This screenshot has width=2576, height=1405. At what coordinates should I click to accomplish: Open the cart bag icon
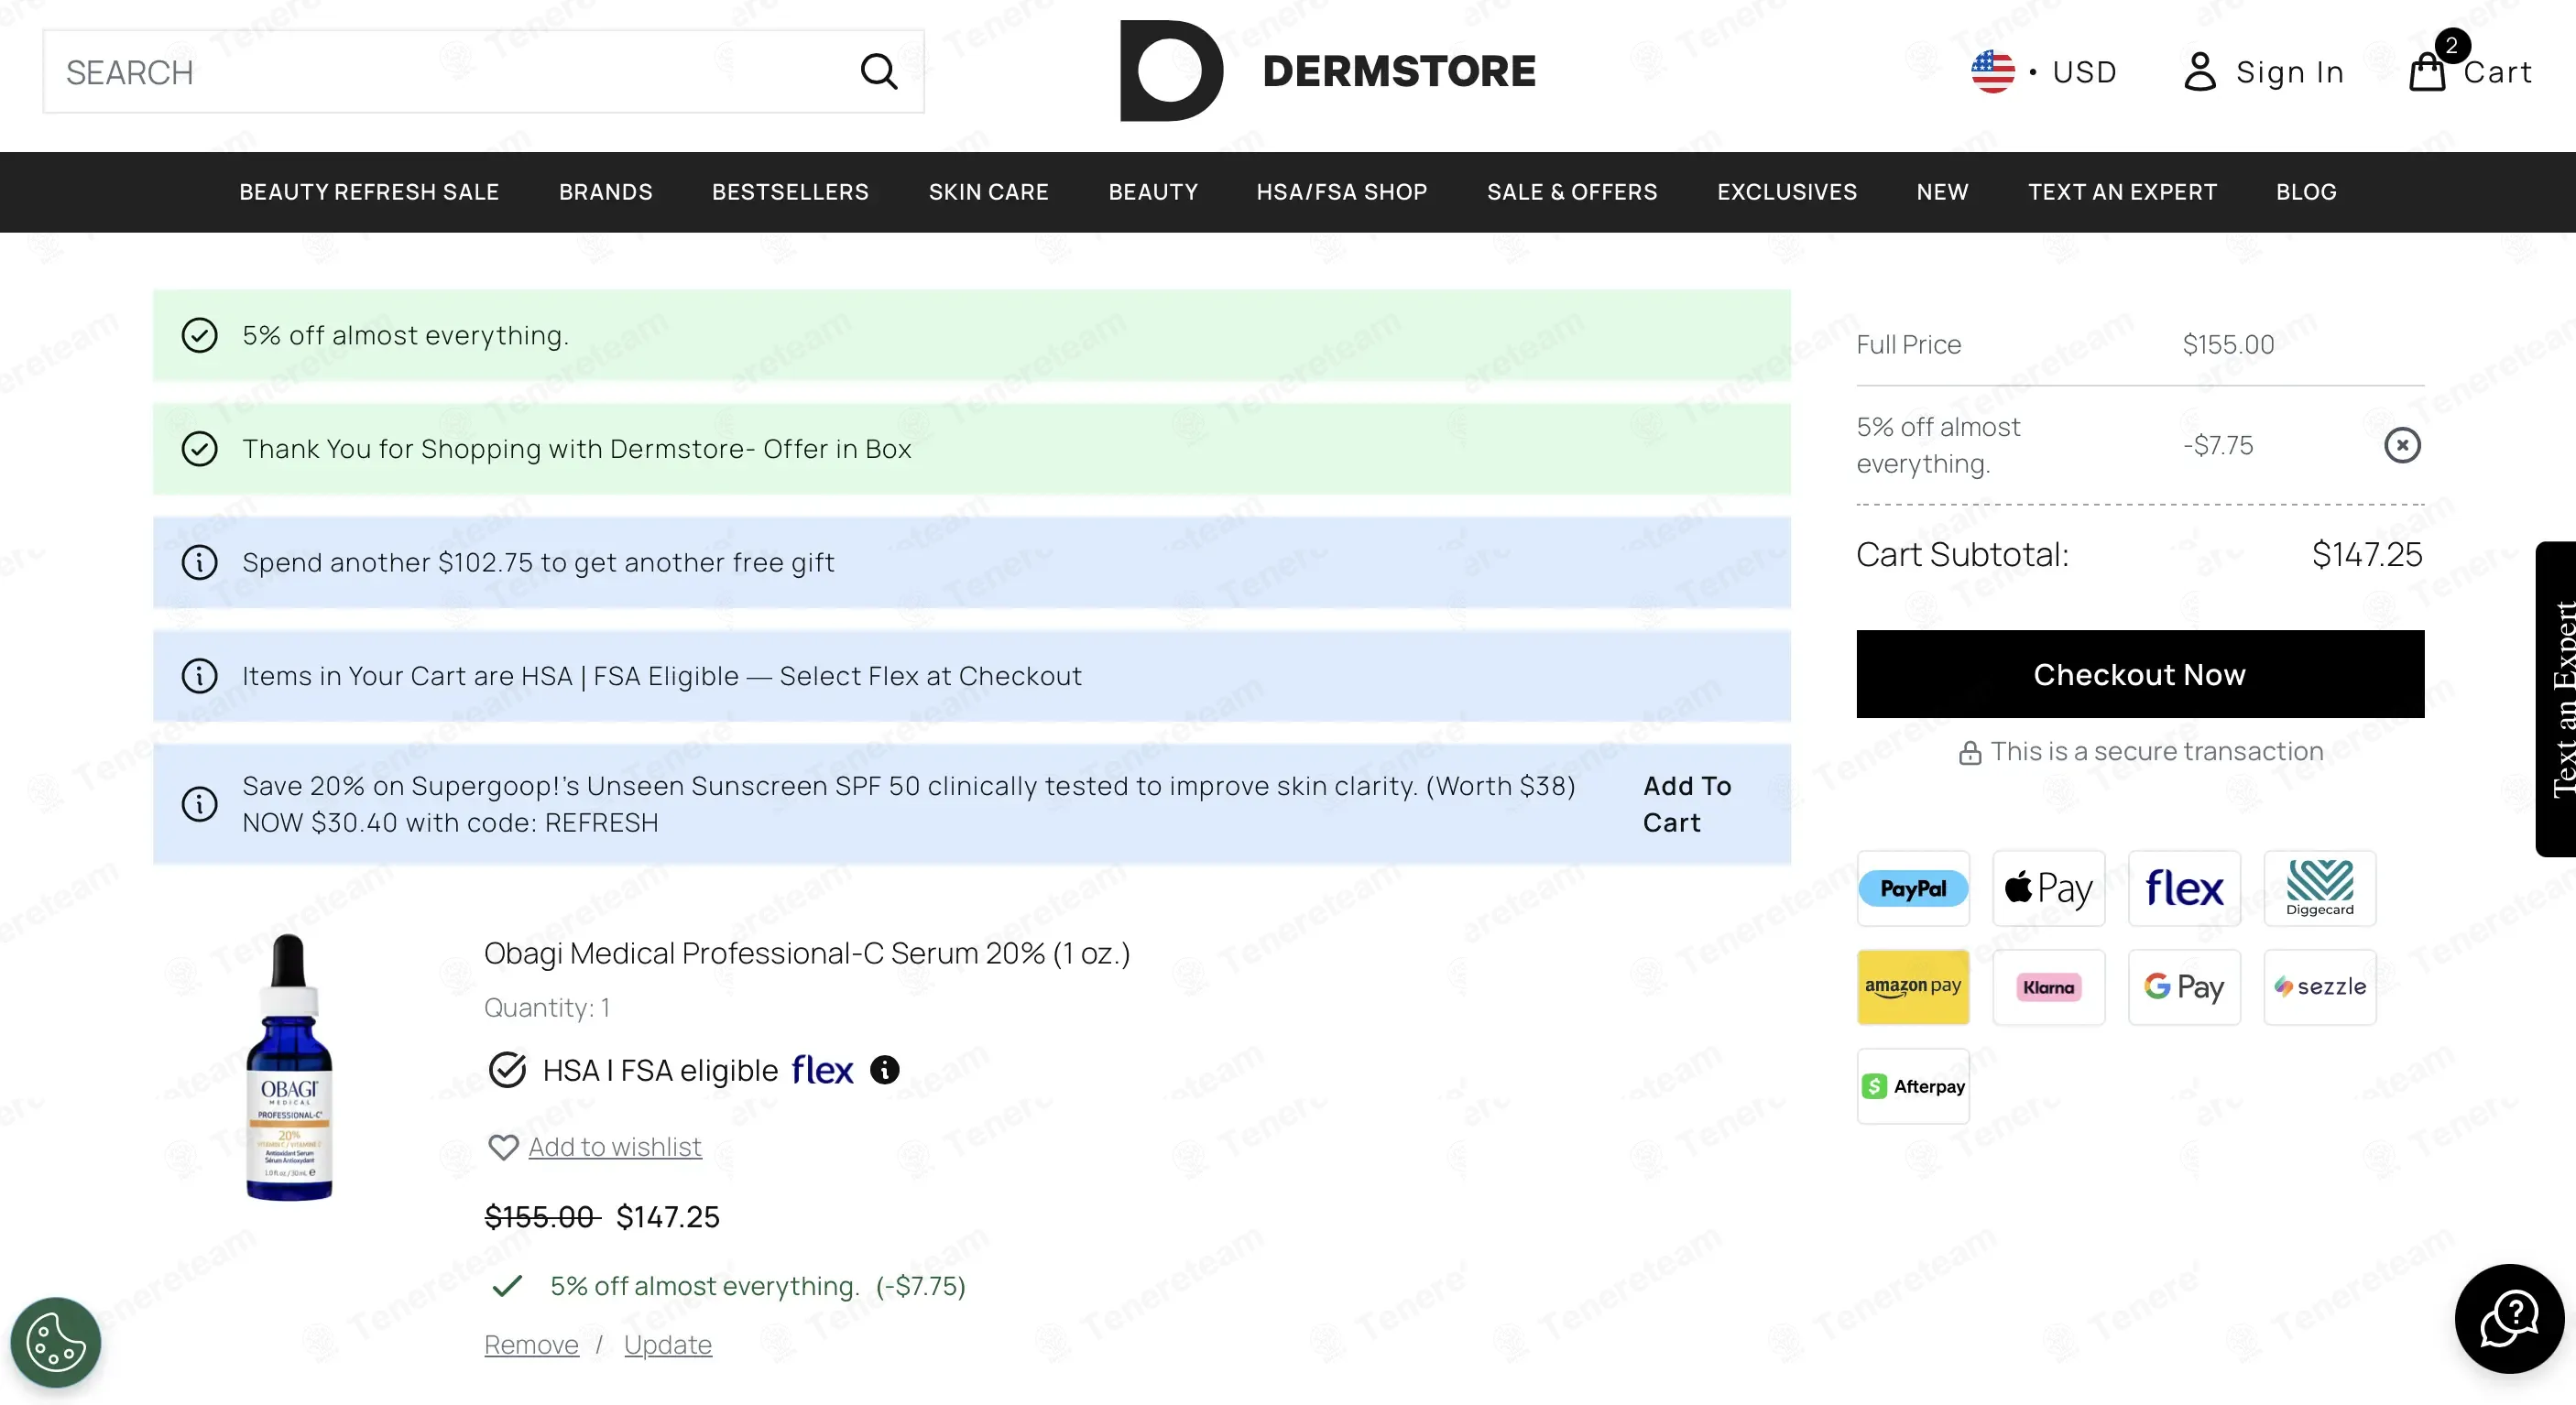pos(2427,72)
